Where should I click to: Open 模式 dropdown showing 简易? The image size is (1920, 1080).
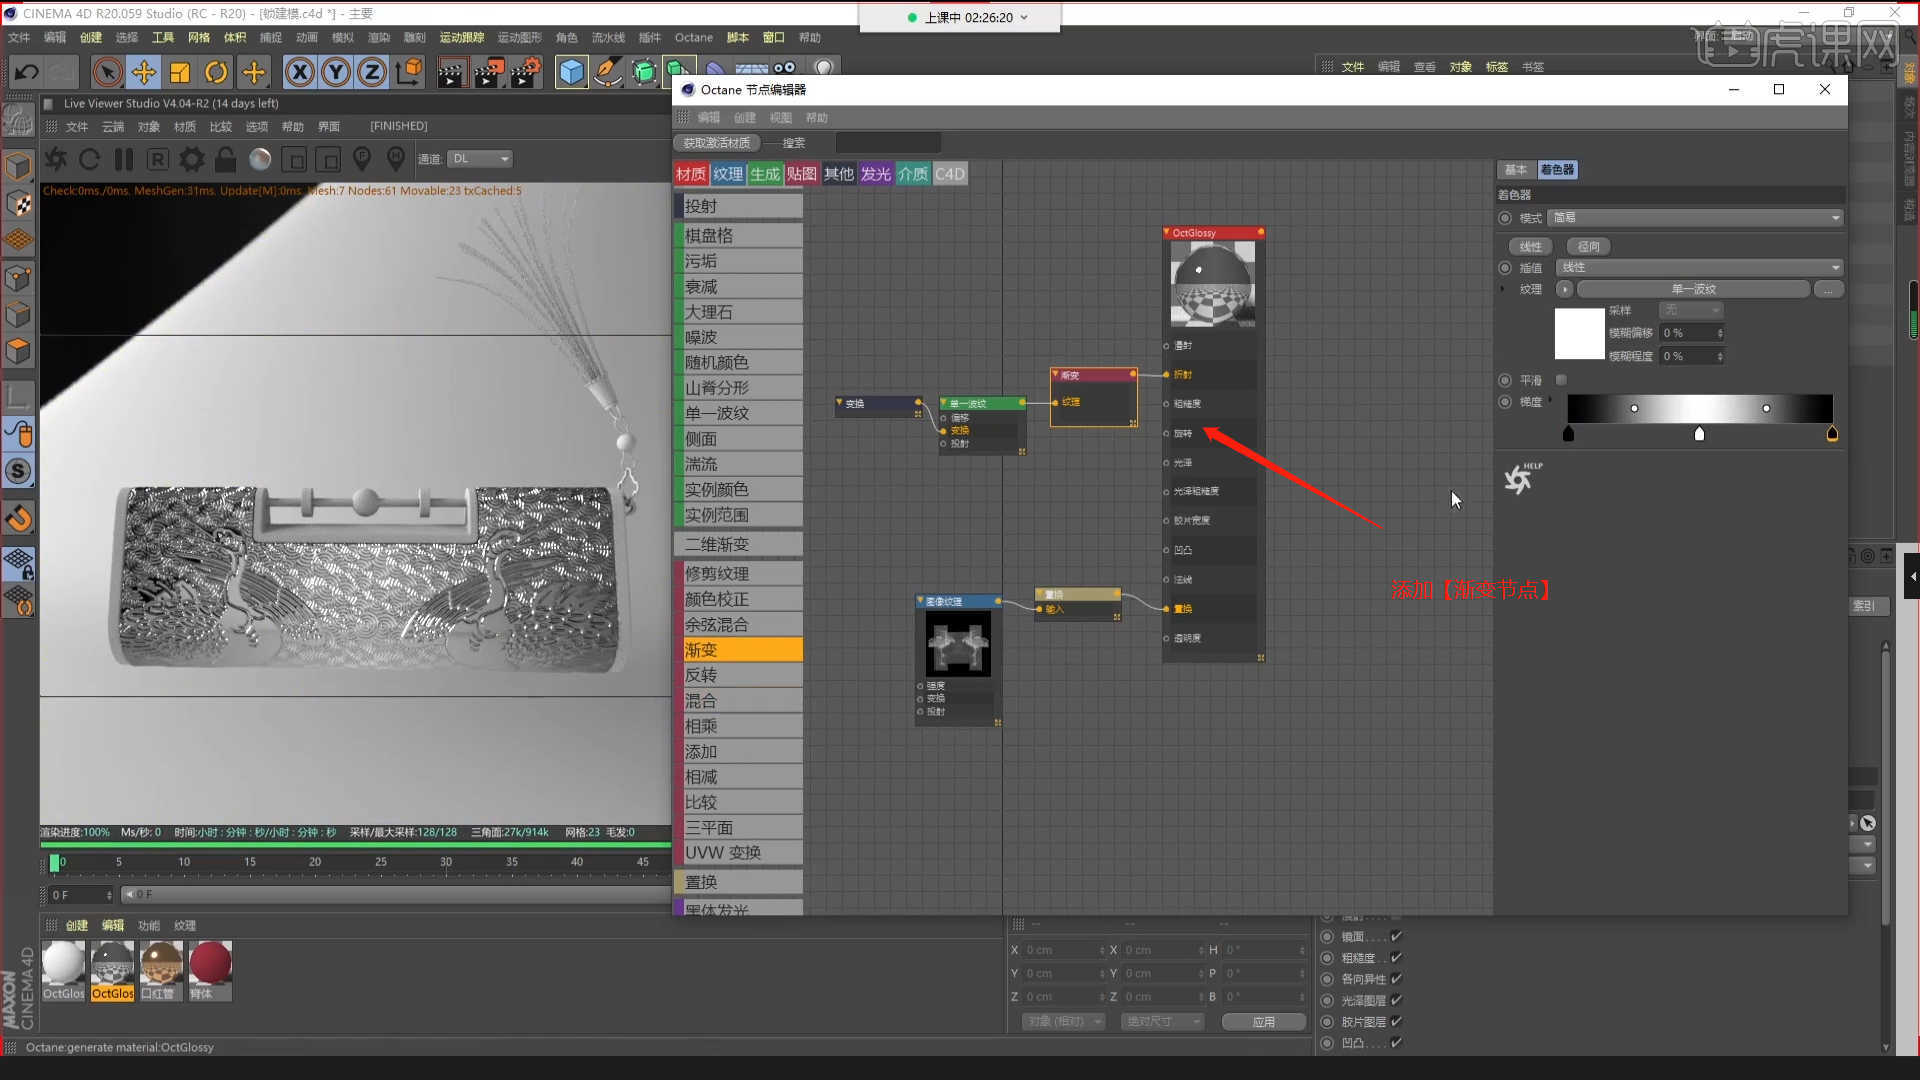click(x=1696, y=218)
